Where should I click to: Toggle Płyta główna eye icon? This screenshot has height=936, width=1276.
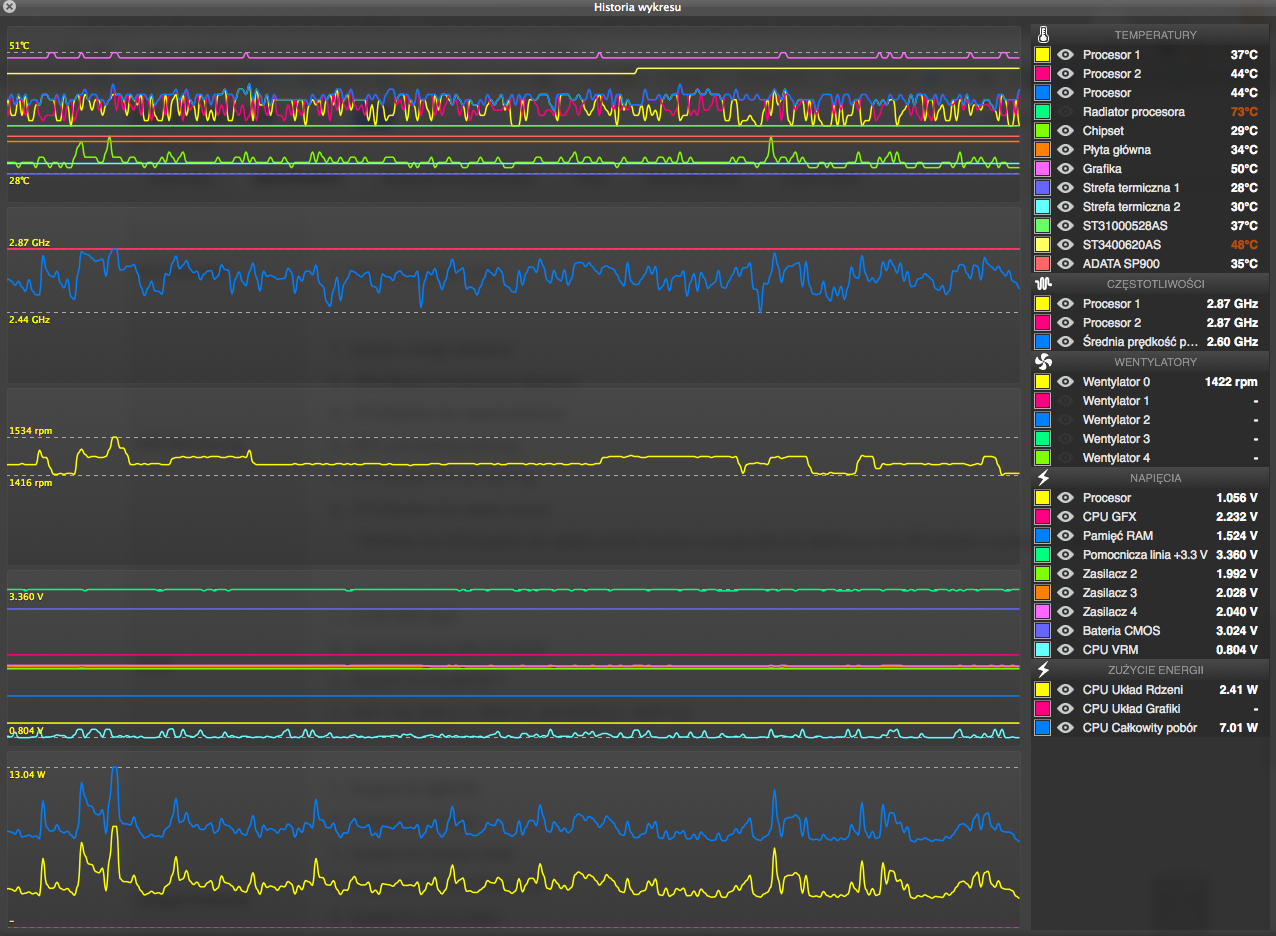click(x=1066, y=150)
